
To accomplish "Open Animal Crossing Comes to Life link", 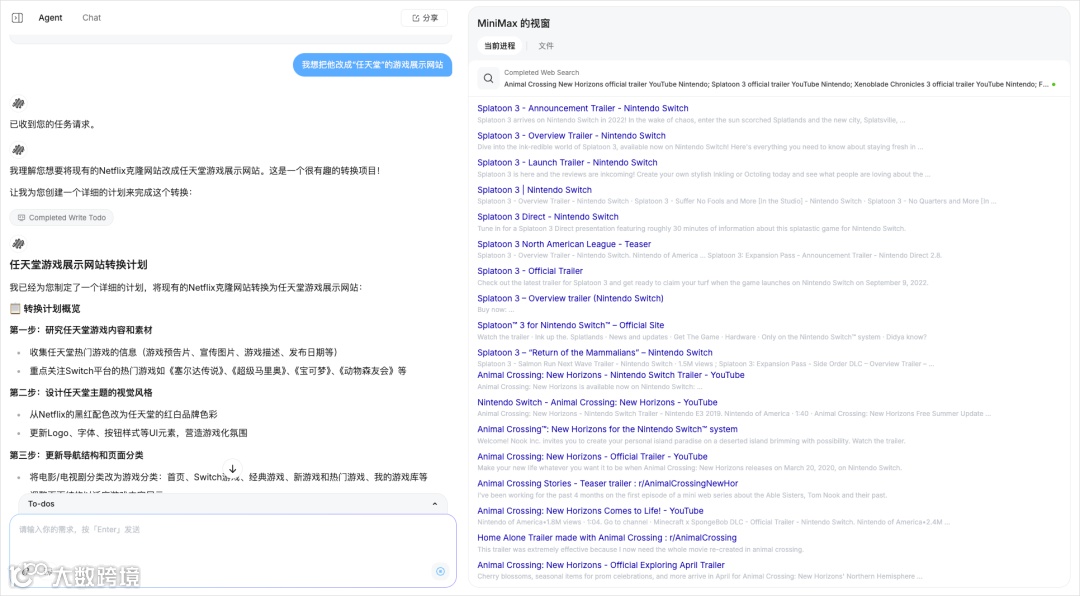I will click(x=590, y=511).
